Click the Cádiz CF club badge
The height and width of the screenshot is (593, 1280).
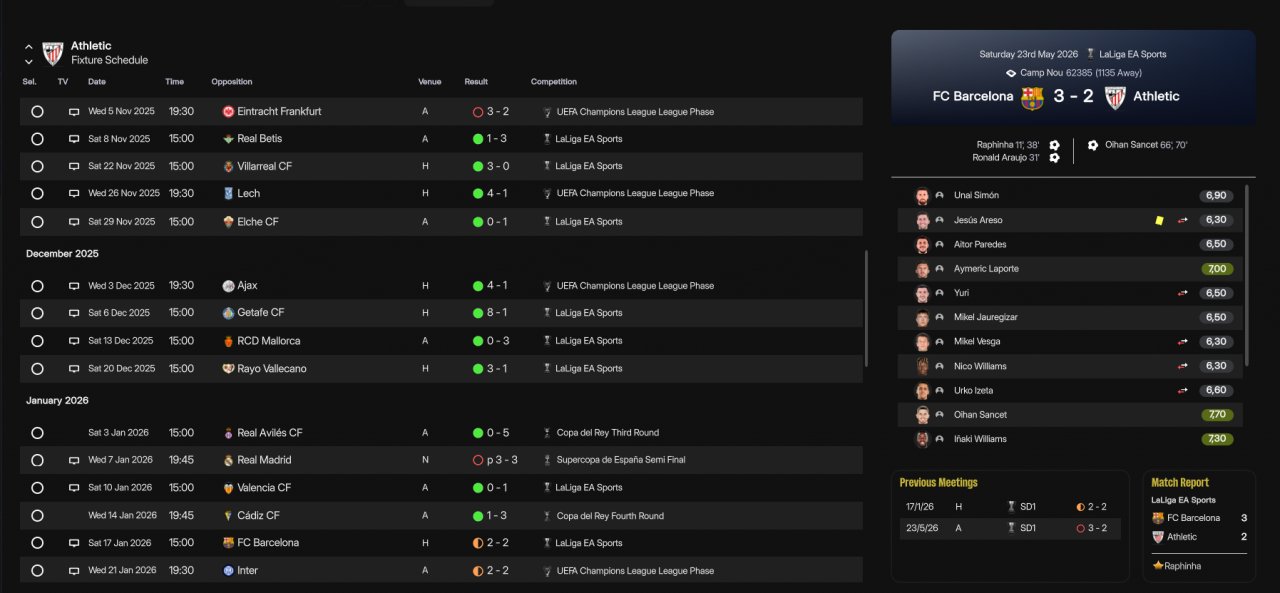(228, 516)
